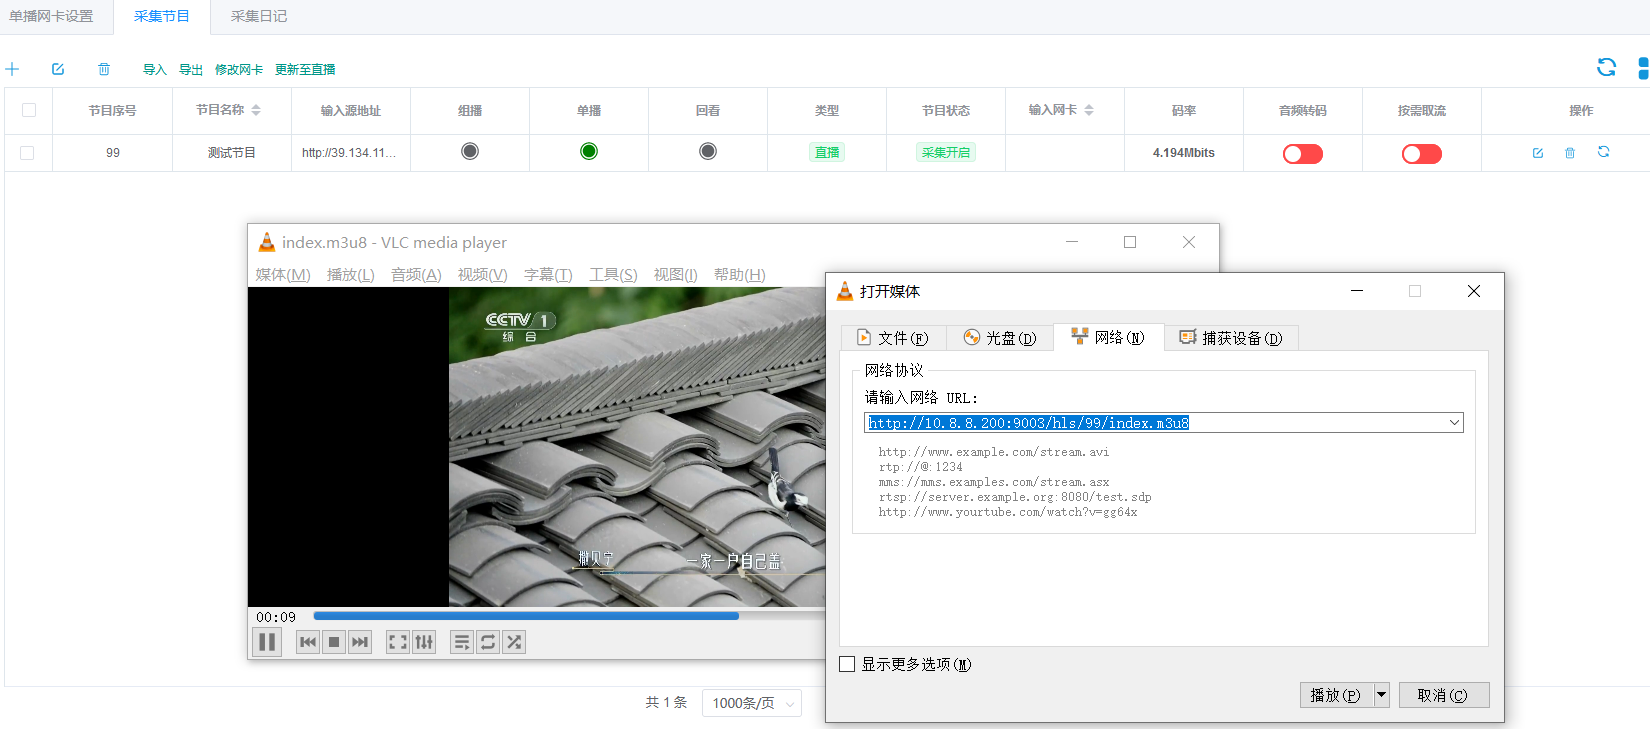Open the 1000条/页 page size dropdown
This screenshot has height=729, width=1650.
[x=751, y=703]
